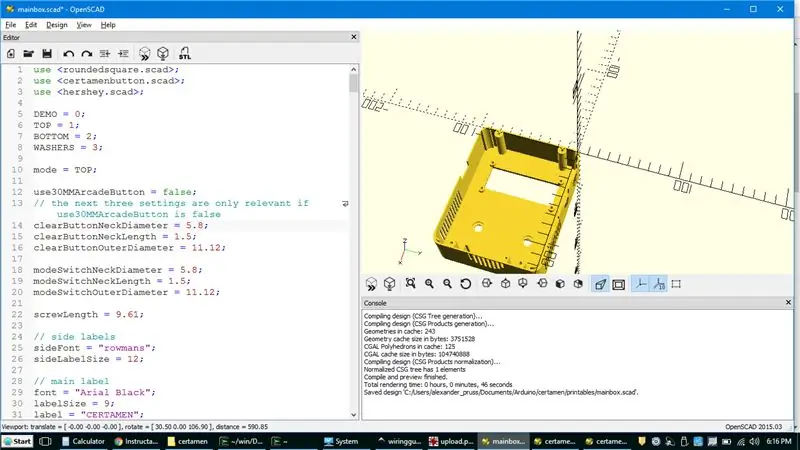Click the line 'screwLength = 9.61;'
The height and width of the screenshot is (450, 800).
click(x=89, y=315)
